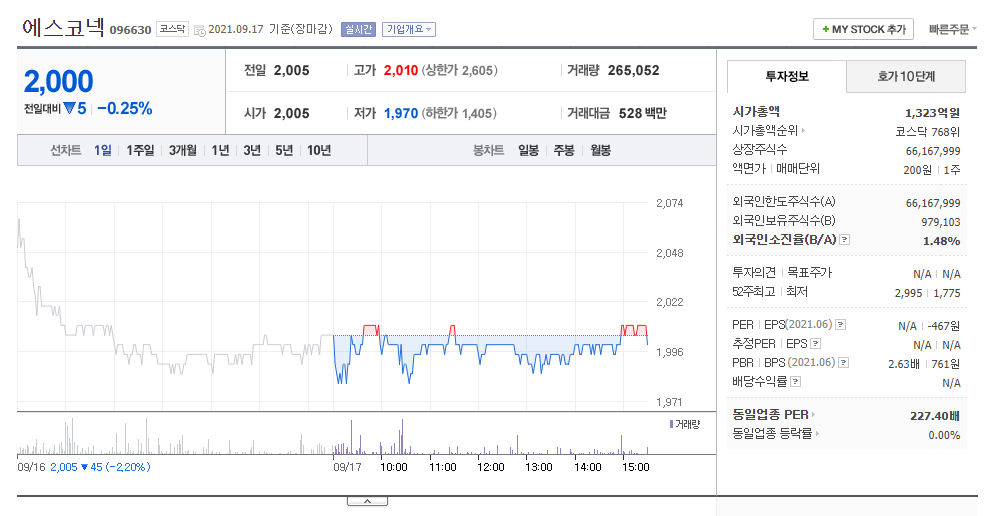This screenshot has width=992, height=516.
Task: Click the down arrow next to 전일대비 5
Action: (x=69, y=108)
